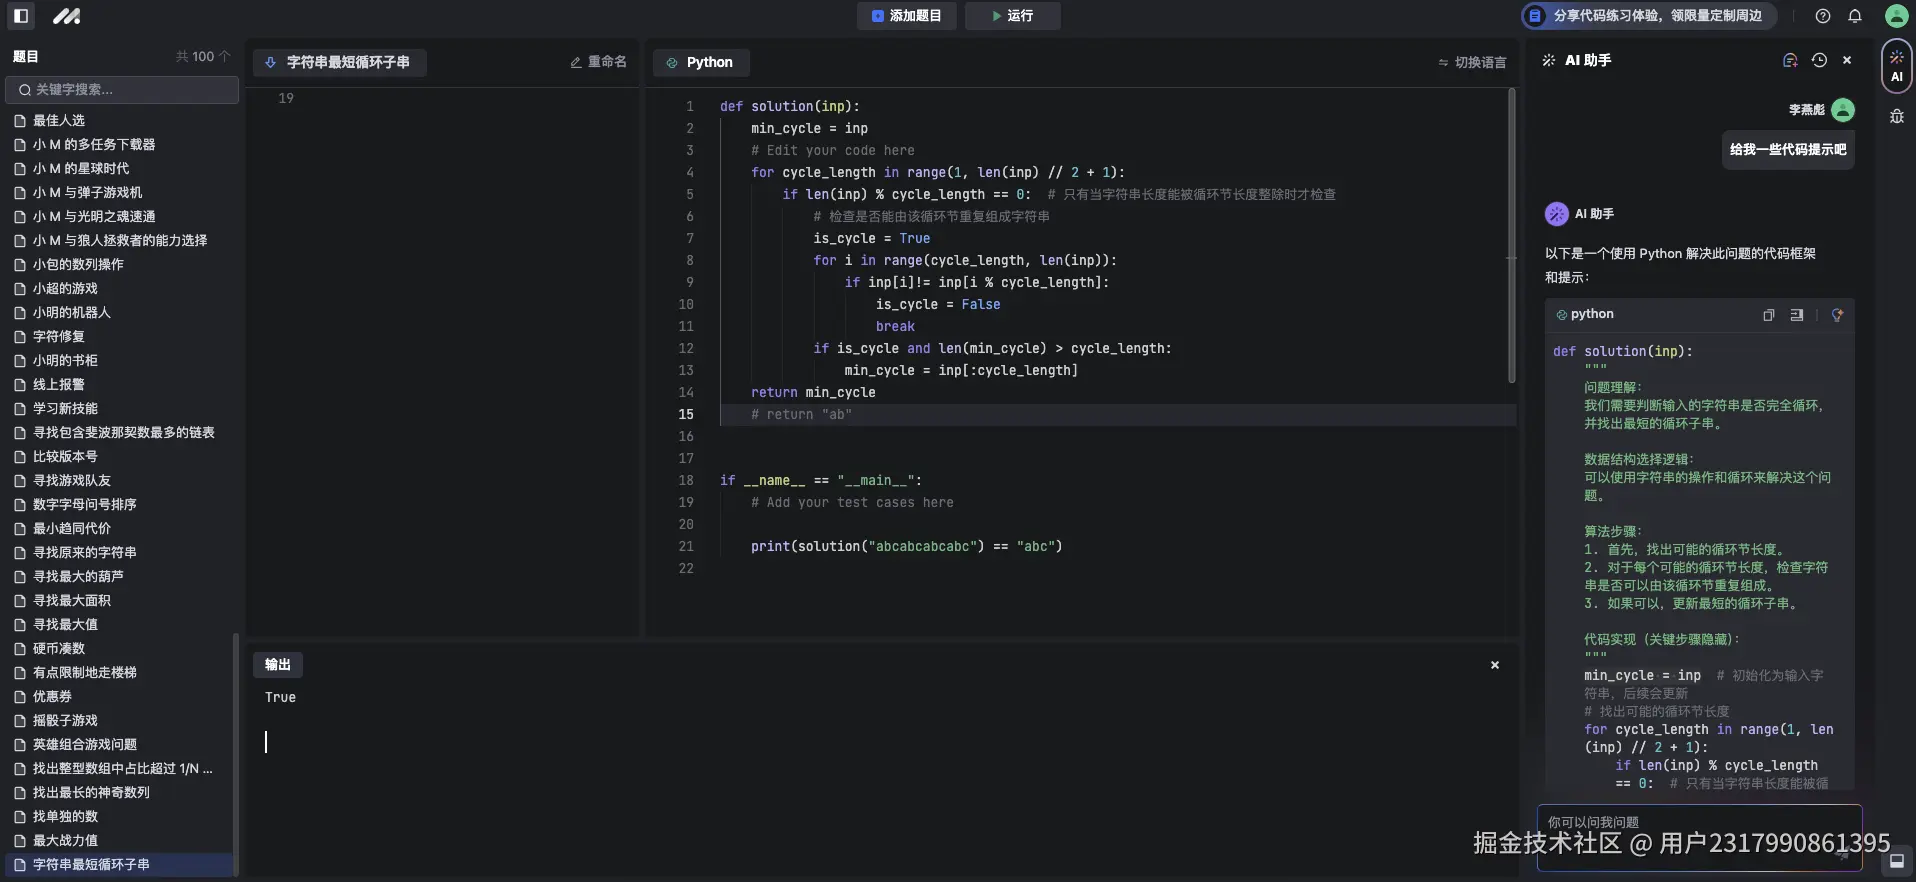Click the lightbulb icon on code block
Viewport: 1916px width, 882px height.
tap(1837, 315)
